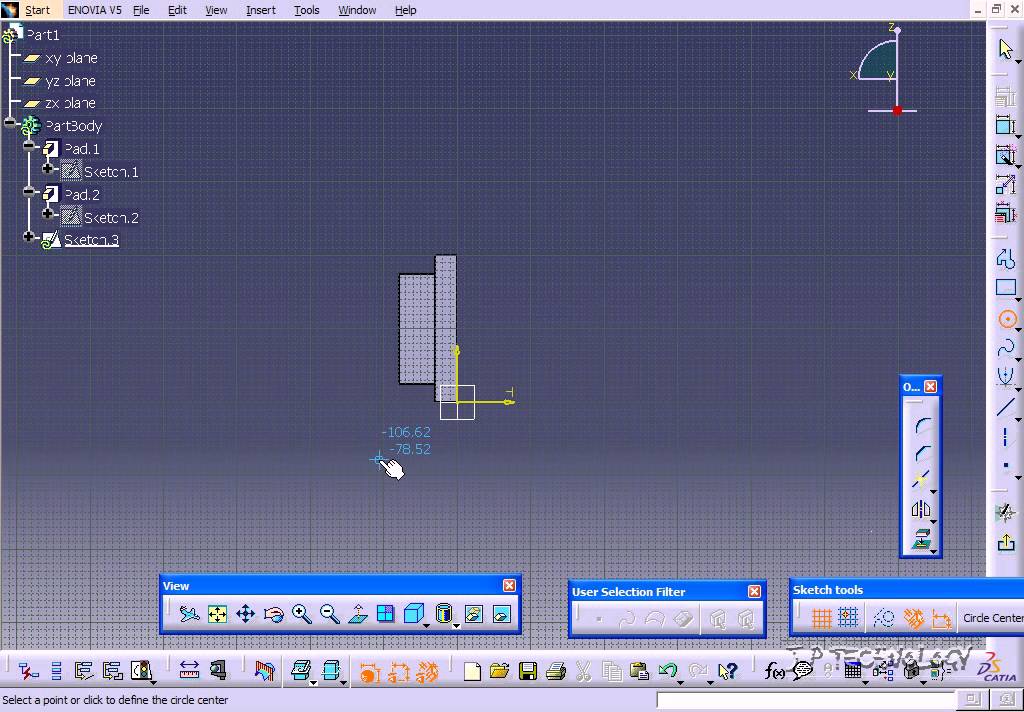Click the Hide/Show icon in View toolbar
1024x712 pixels.
(x=474, y=614)
